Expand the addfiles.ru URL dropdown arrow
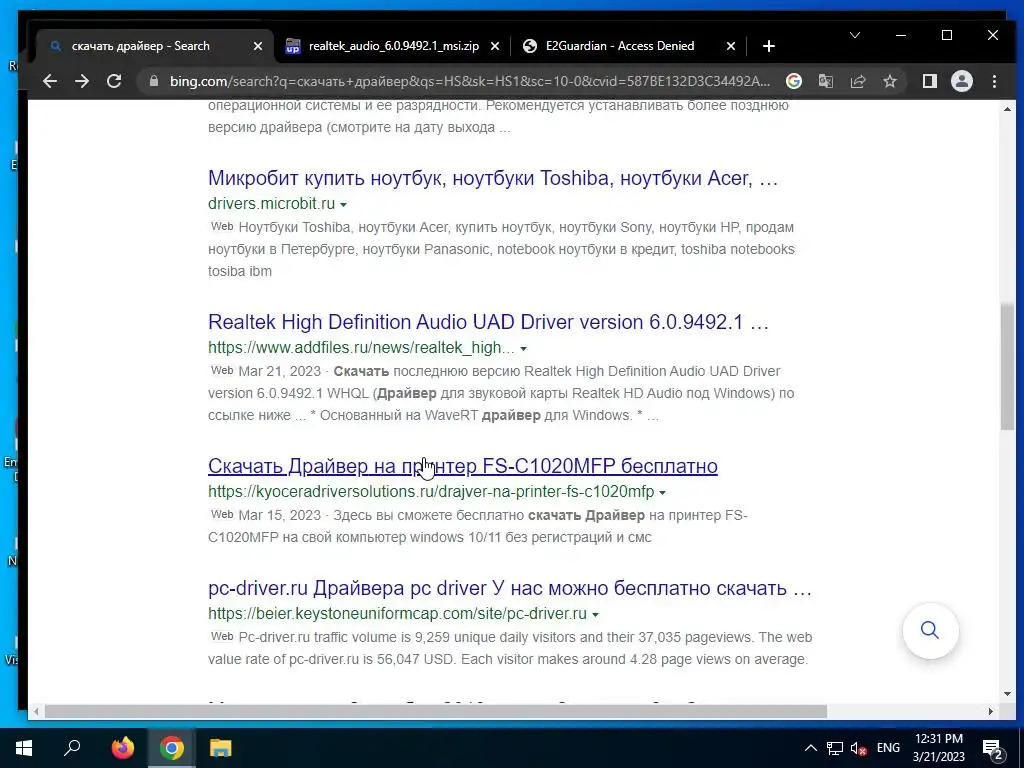 pyautogui.click(x=523, y=349)
